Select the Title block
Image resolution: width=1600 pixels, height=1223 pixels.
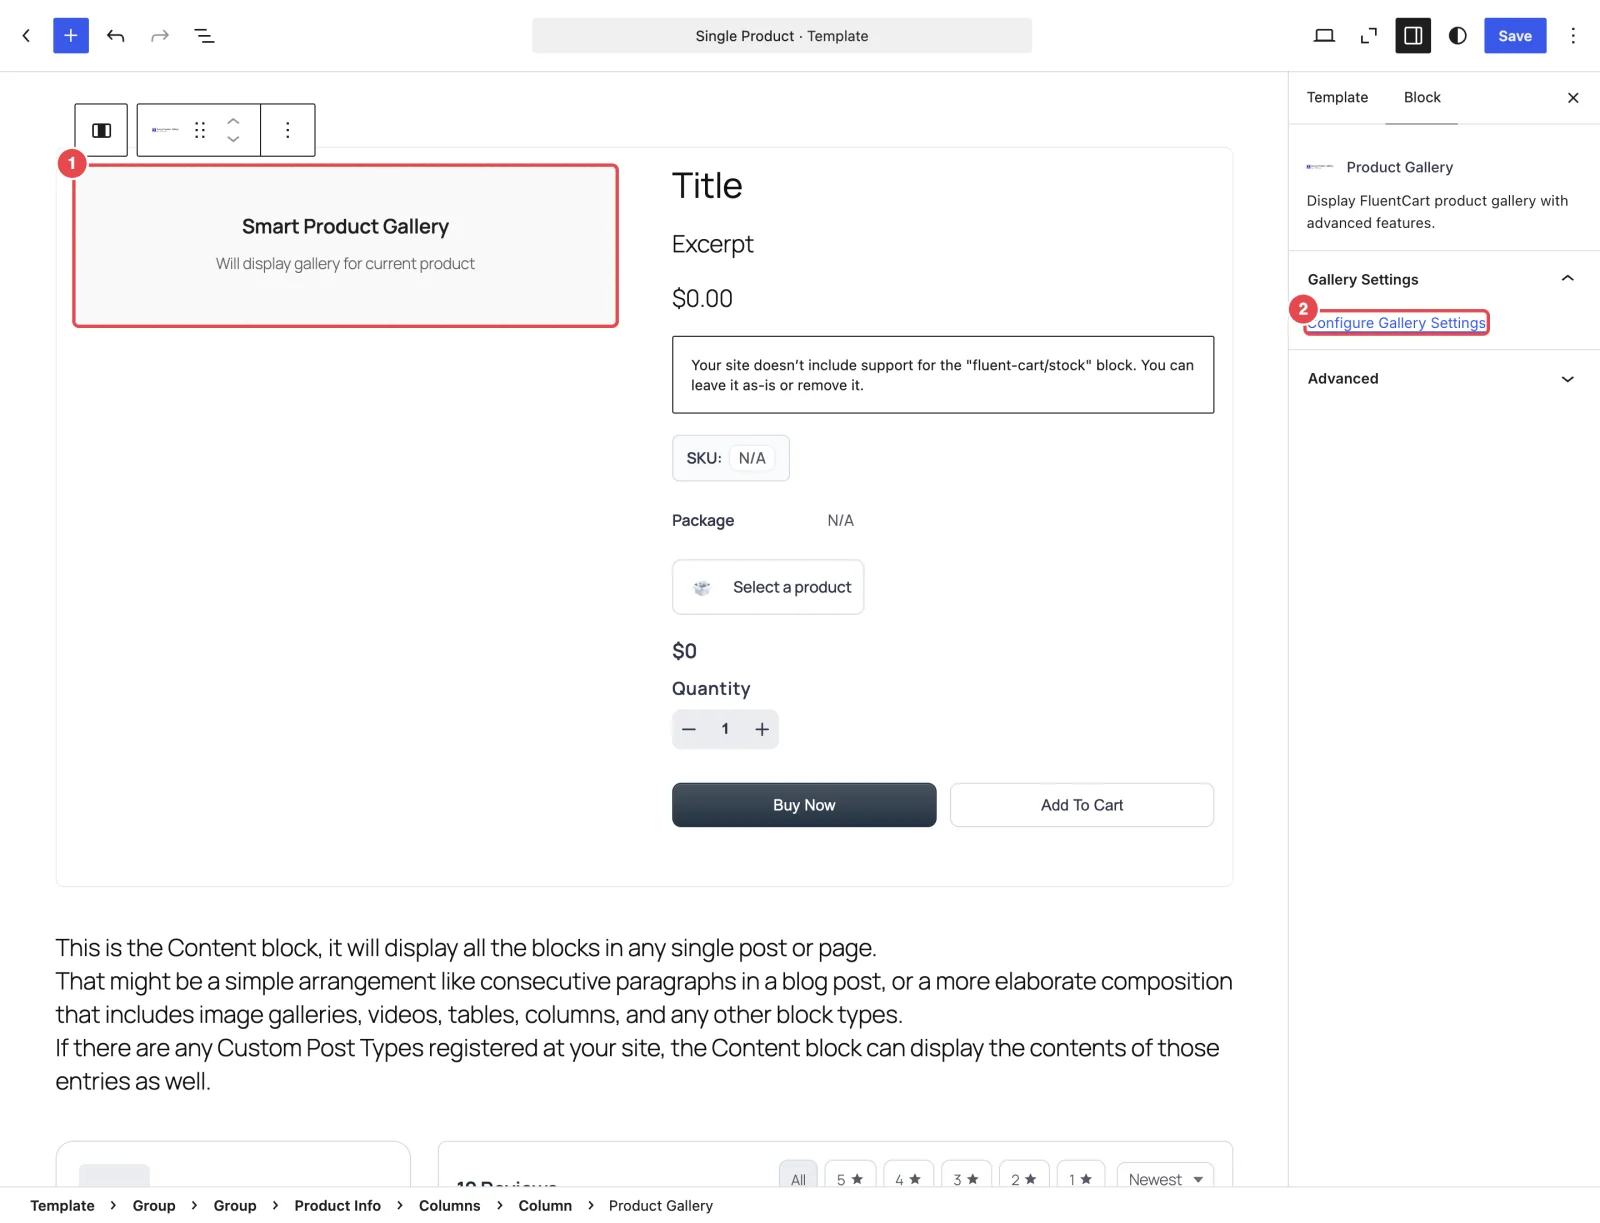(x=707, y=186)
